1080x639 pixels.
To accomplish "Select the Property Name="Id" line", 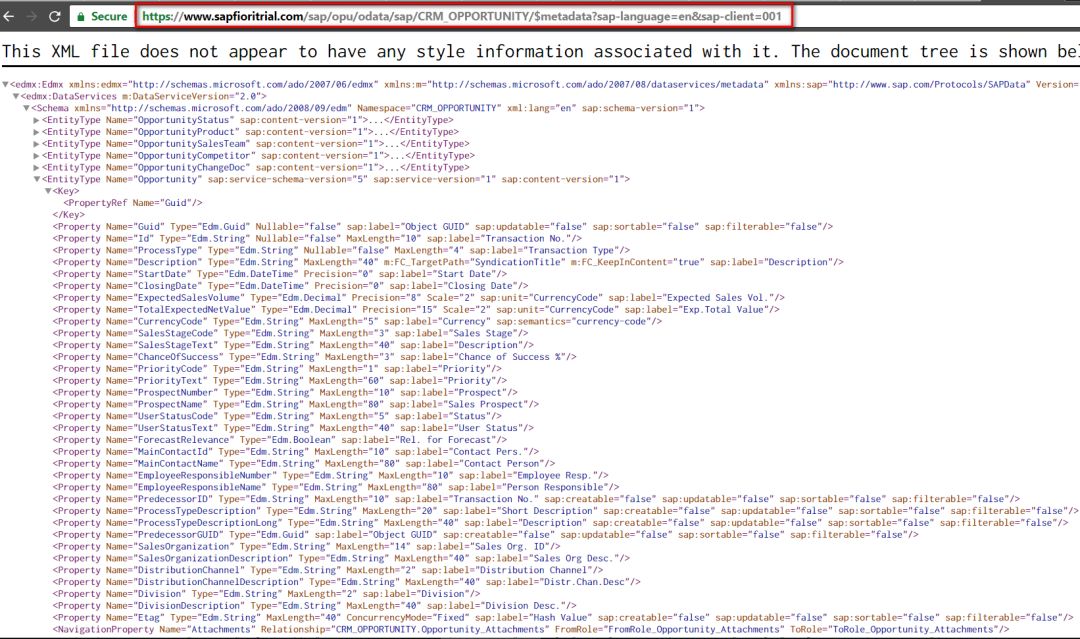I will pos(318,238).
